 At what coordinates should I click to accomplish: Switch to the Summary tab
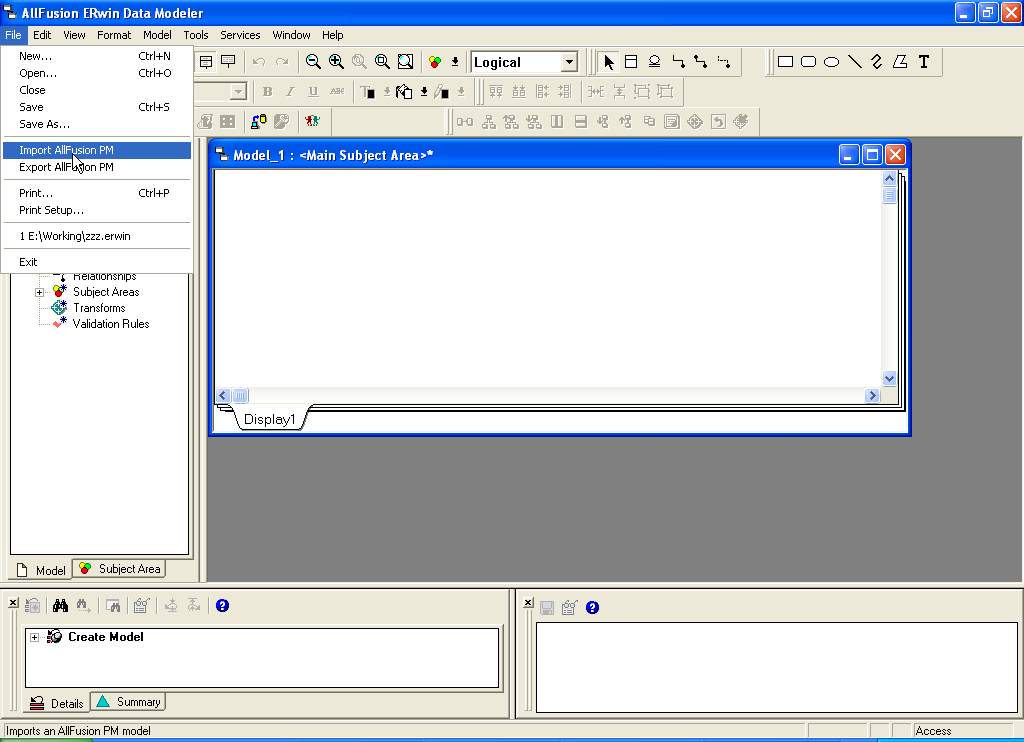click(x=128, y=702)
